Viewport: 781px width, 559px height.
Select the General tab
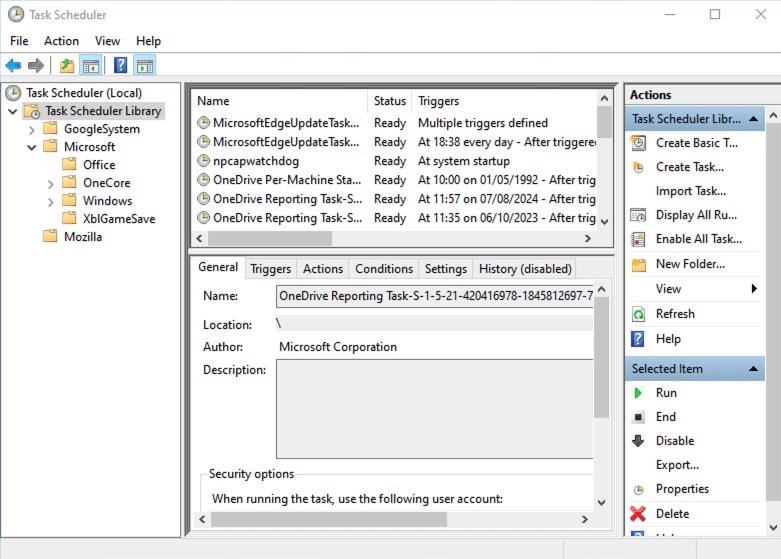coord(218,267)
